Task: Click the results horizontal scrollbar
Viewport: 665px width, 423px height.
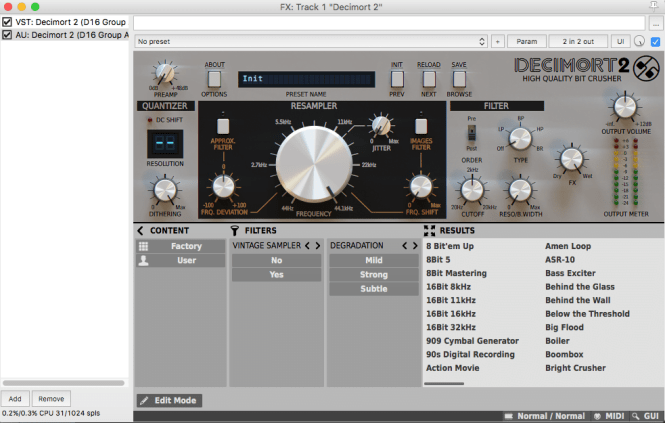Action: pyautogui.click(x=444, y=384)
